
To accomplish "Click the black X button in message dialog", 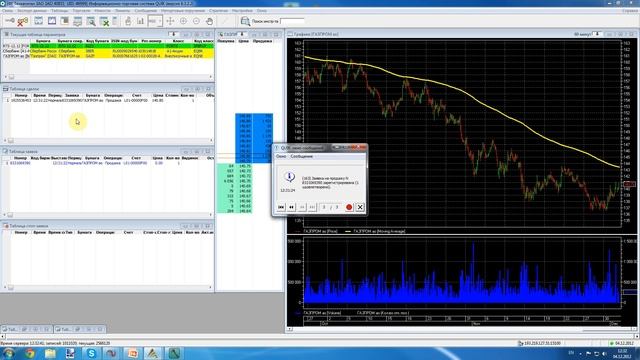I will point(360,207).
